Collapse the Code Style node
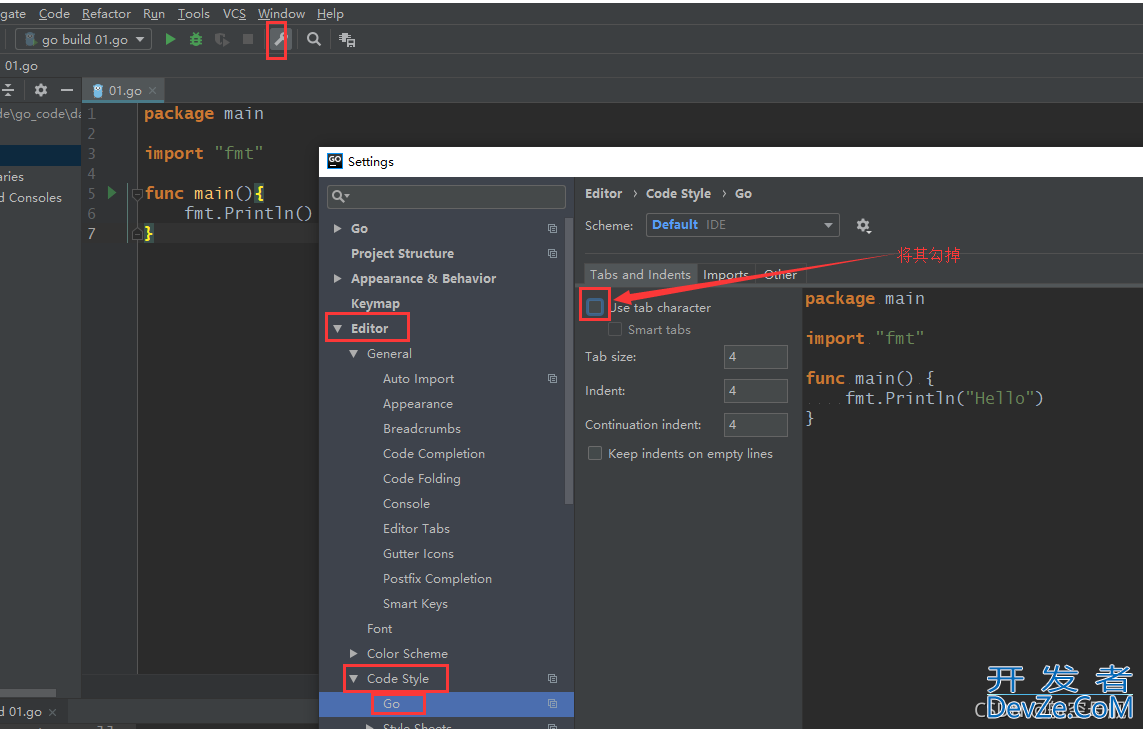The image size is (1143, 729). click(x=354, y=679)
